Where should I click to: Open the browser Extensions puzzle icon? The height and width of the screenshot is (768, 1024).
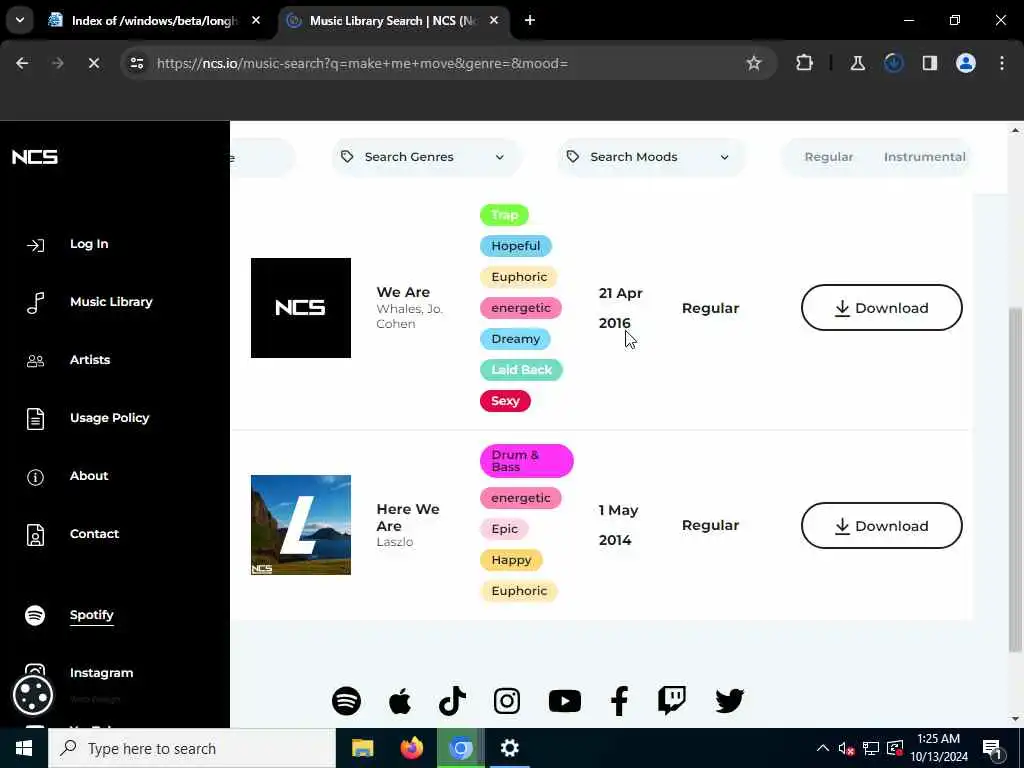click(805, 63)
